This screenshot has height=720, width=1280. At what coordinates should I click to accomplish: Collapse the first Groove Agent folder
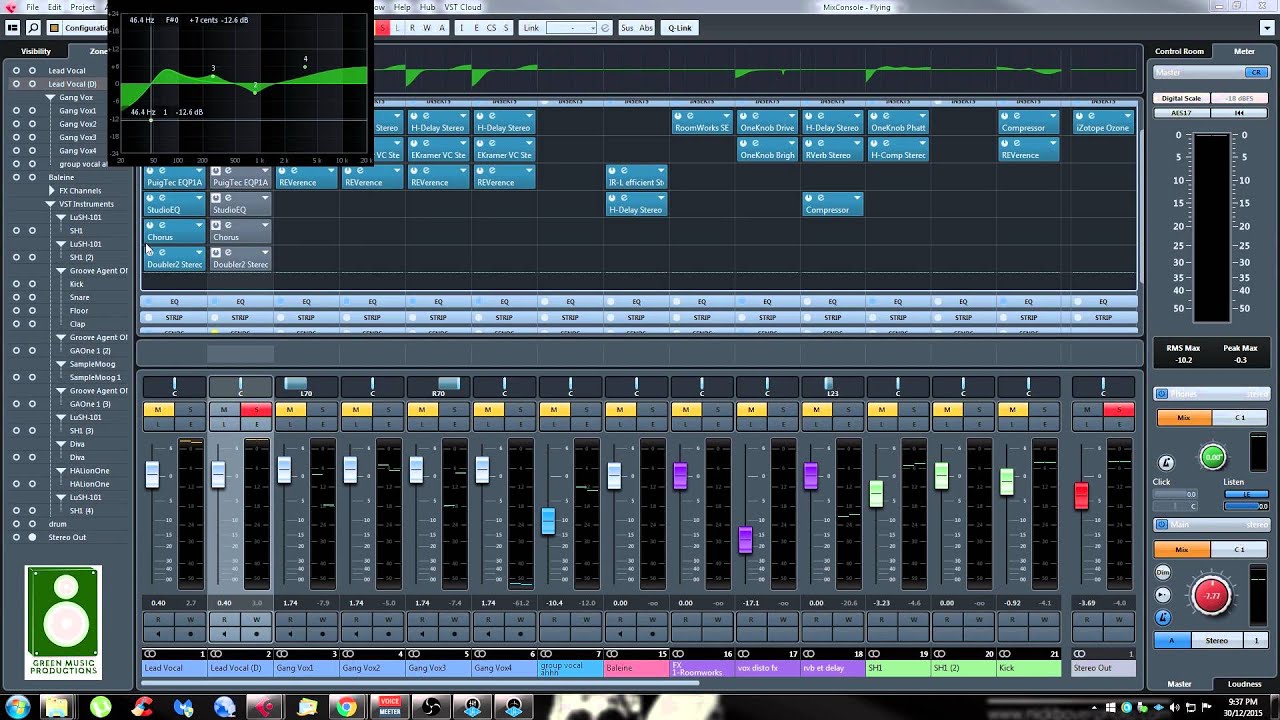(x=61, y=271)
